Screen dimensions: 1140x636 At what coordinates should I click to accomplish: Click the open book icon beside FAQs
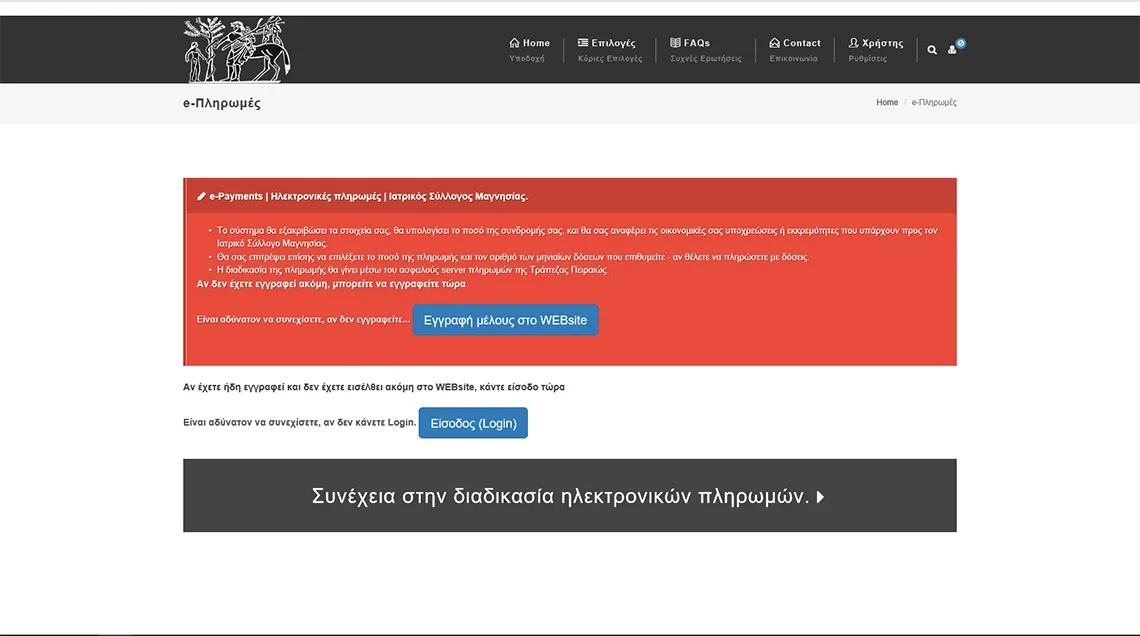[675, 43]
